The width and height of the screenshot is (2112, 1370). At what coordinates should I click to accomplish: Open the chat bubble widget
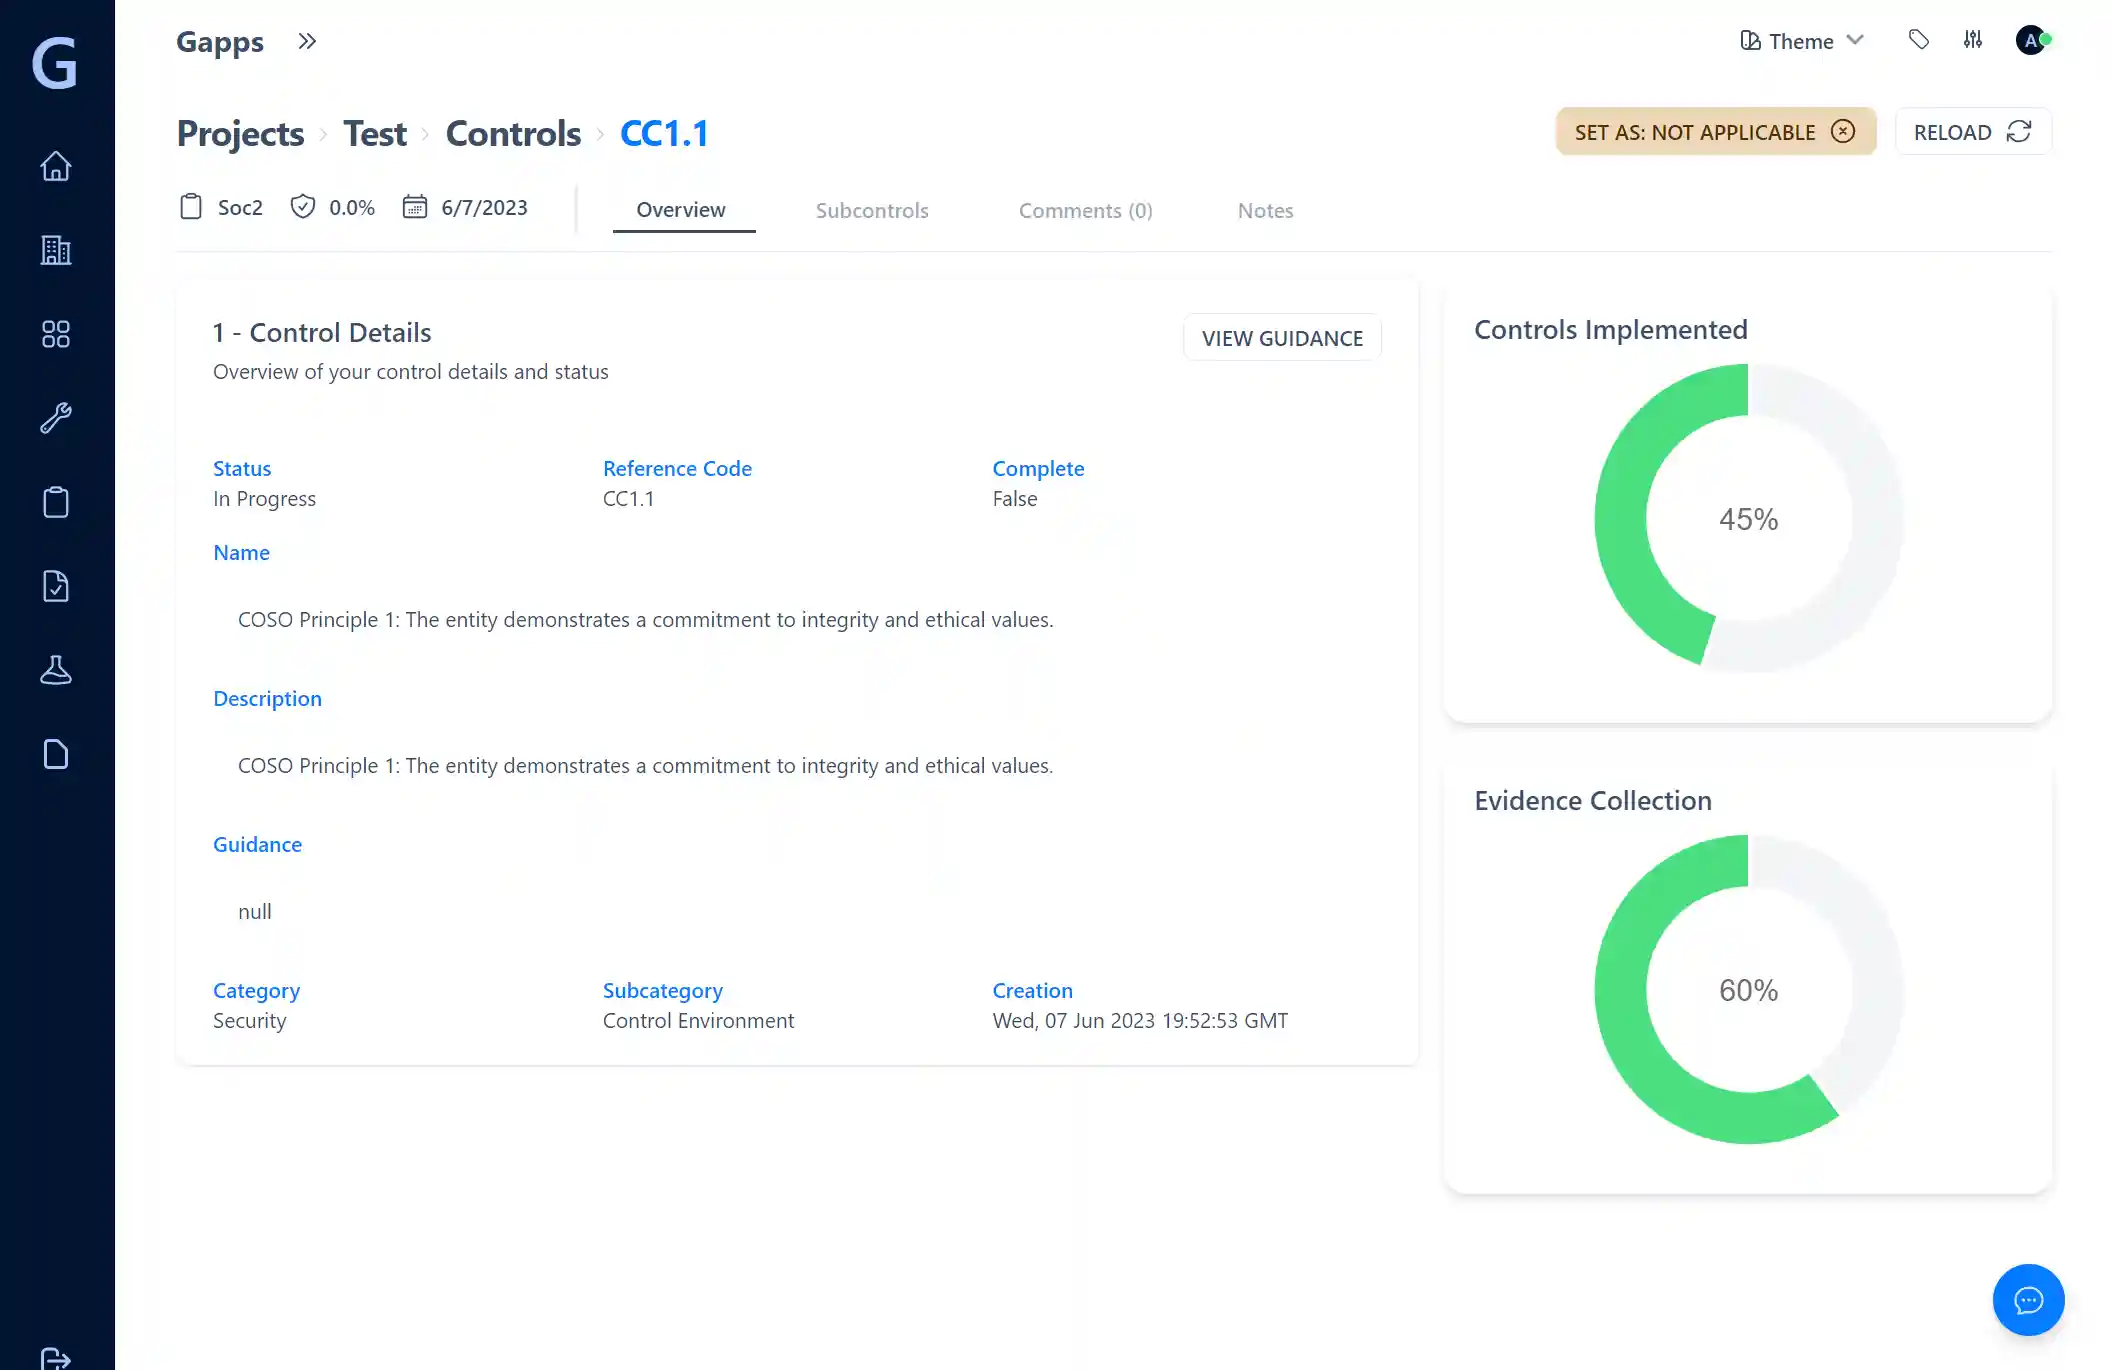[x=2028, y=1300]
